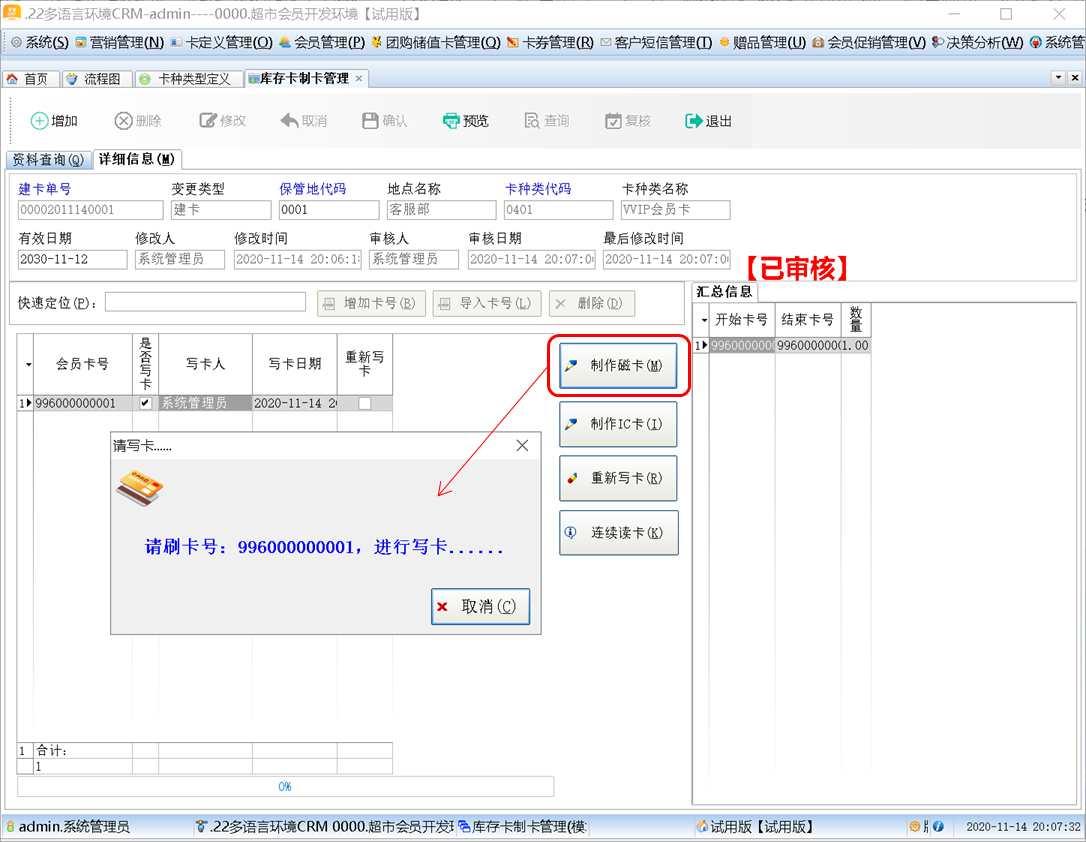Click the 结束卡号 column header
The image size is (1086, 842).
click(x=808, y=320)
